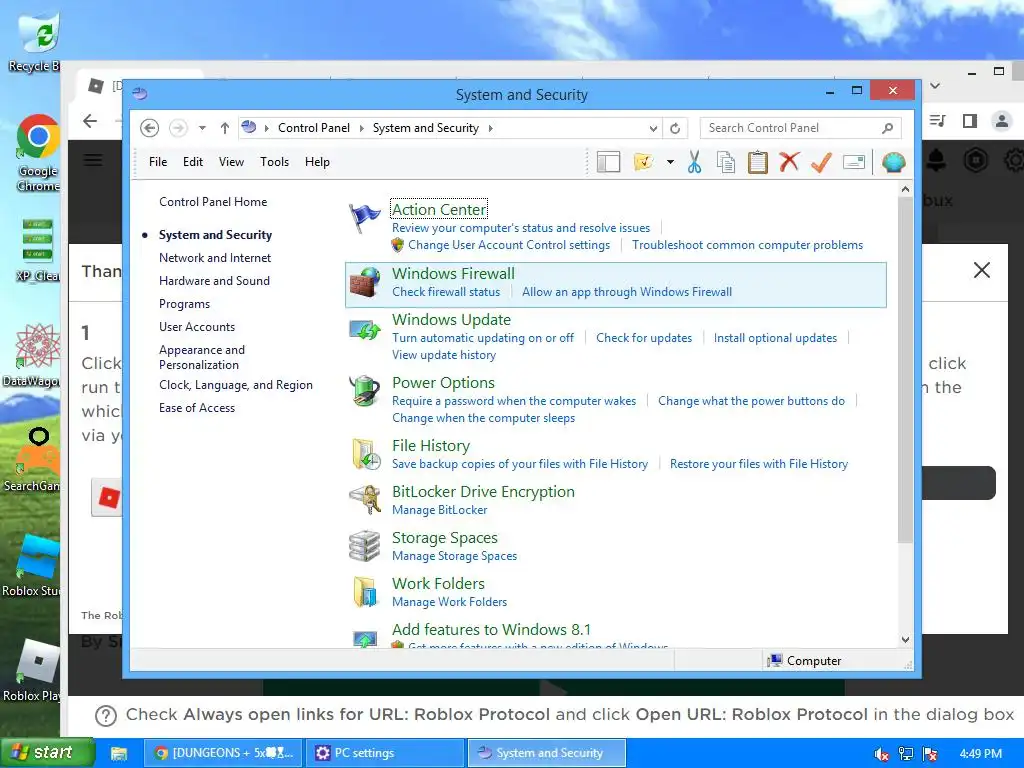The width and height of the screenshot is (1024, 768).
Task: Click the Copy toolbar icon
Action: click(726, 162)
